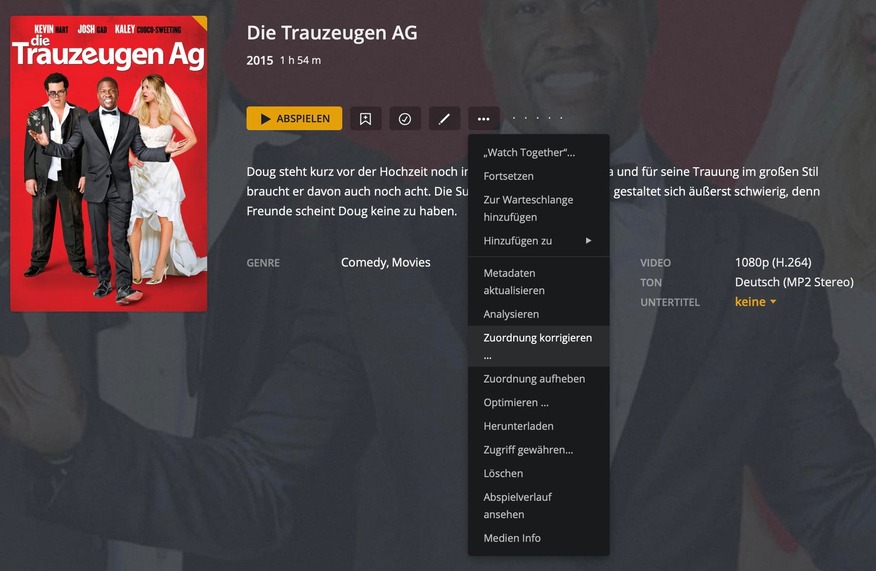876x571 pixels.
Task: Select Zuordnung korrigieren menu entry
Action: point(539,346)
